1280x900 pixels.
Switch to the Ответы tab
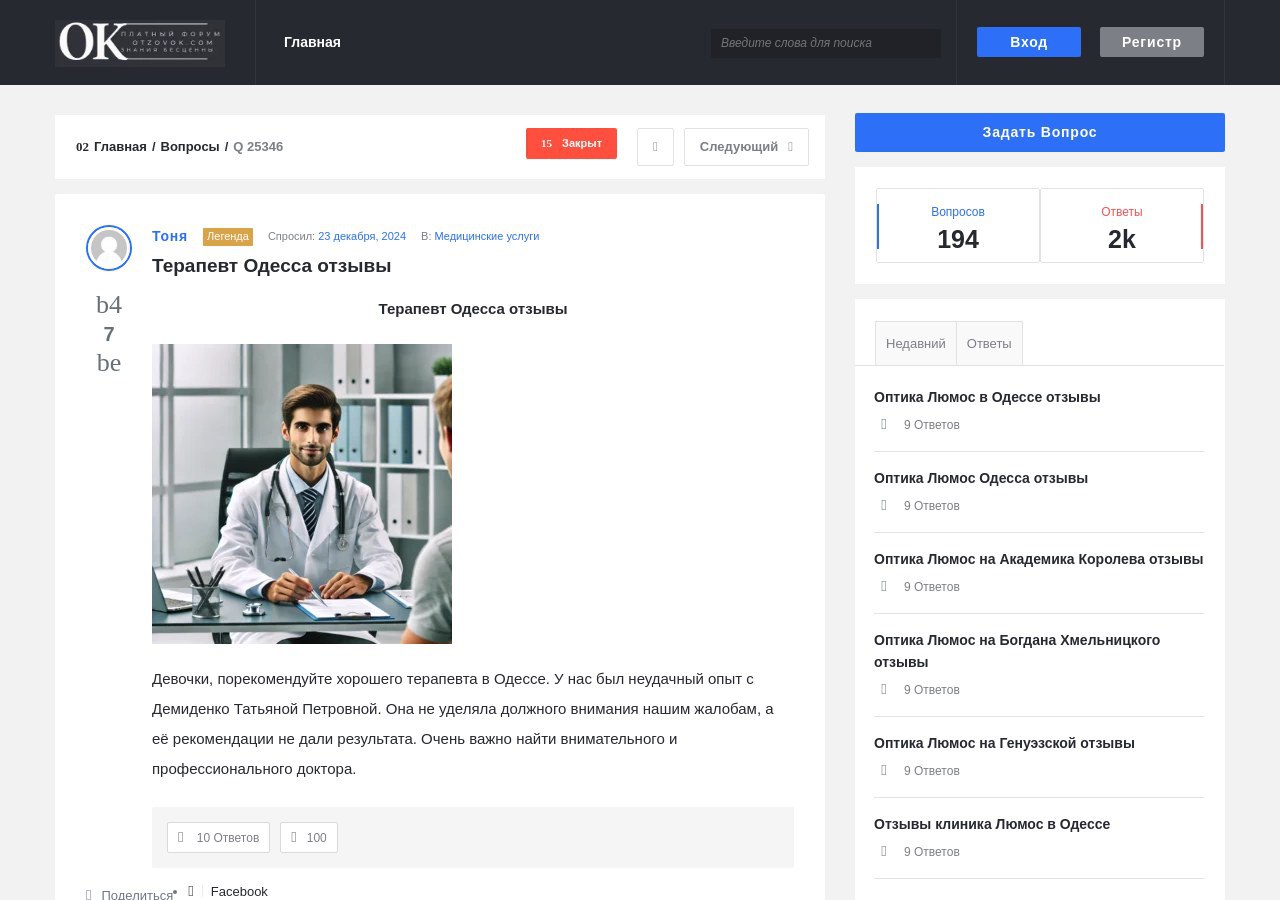click(989, 343)
